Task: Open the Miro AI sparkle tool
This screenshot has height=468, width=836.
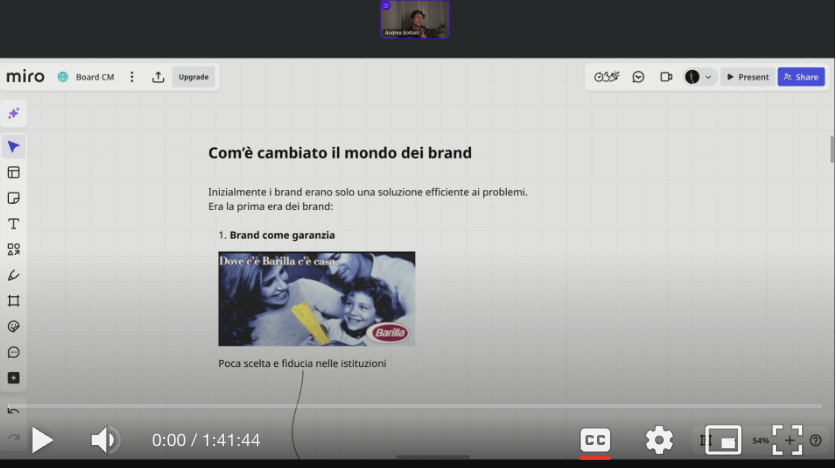Action: pyautogui.click(x=14, y=114)
